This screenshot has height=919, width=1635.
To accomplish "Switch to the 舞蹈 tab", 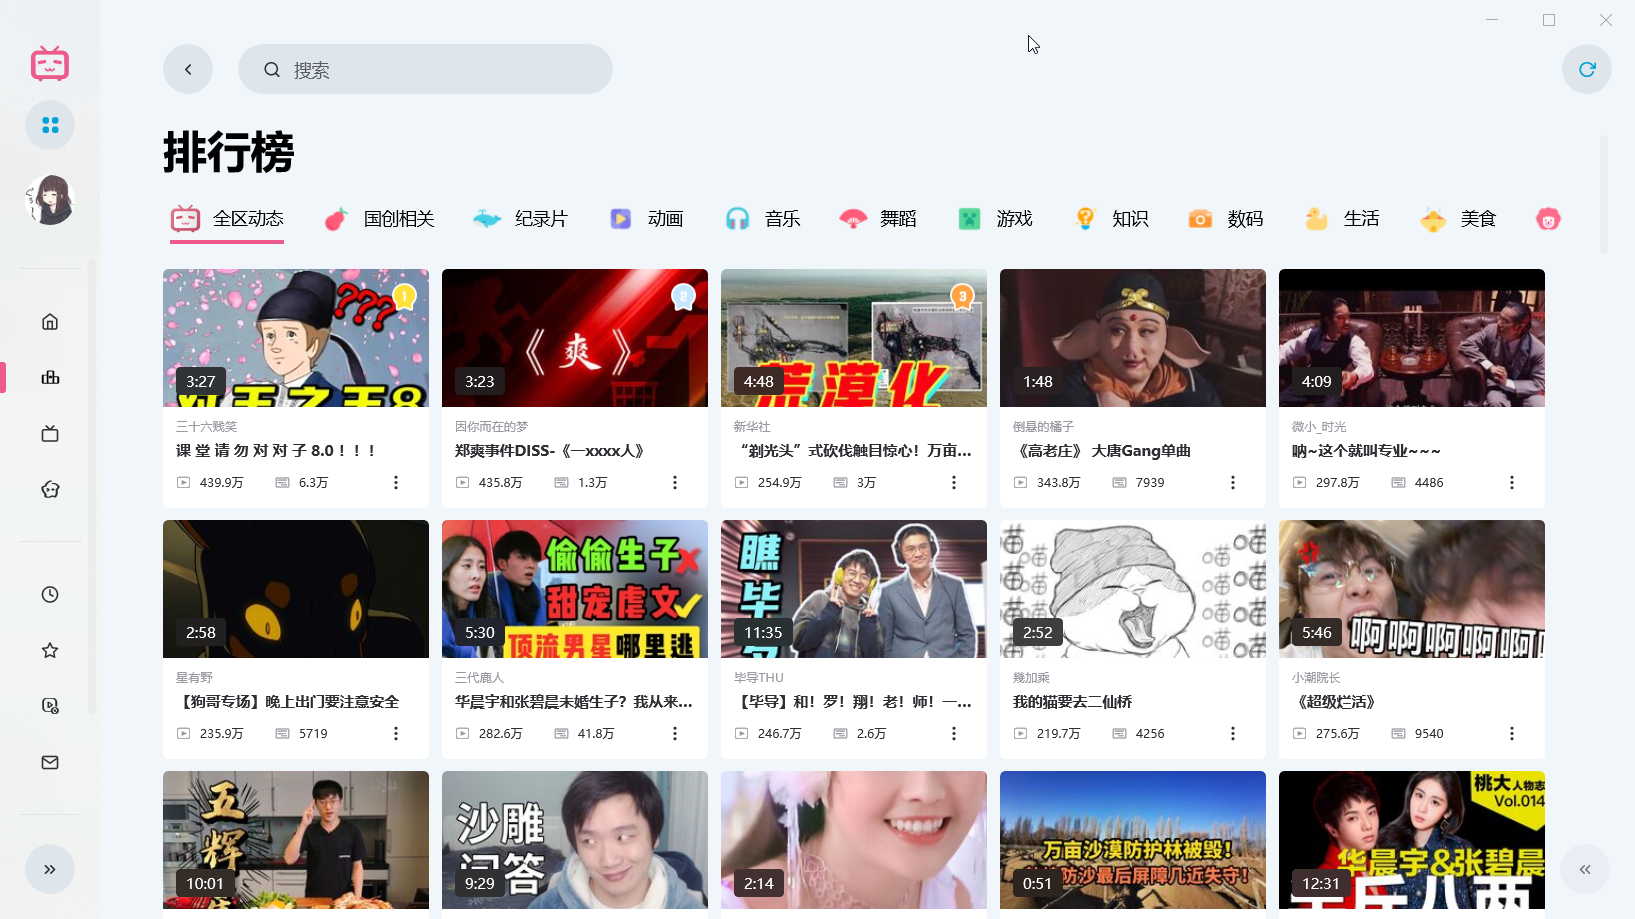I will coord(878,219).
